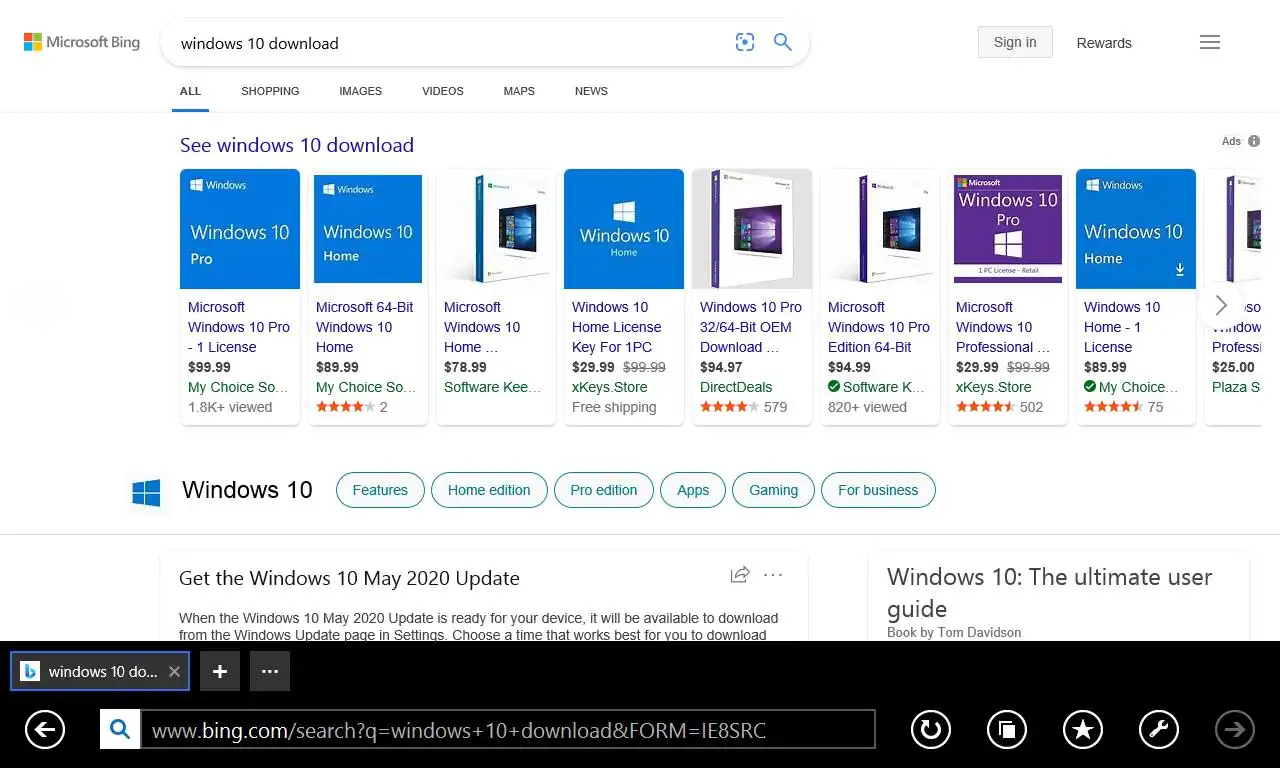Click the search magnifier icon in the Bing box
Image resolution: width=1280 pixels, height=768 pixels.
pyautogui.click(x=783, y=42)
